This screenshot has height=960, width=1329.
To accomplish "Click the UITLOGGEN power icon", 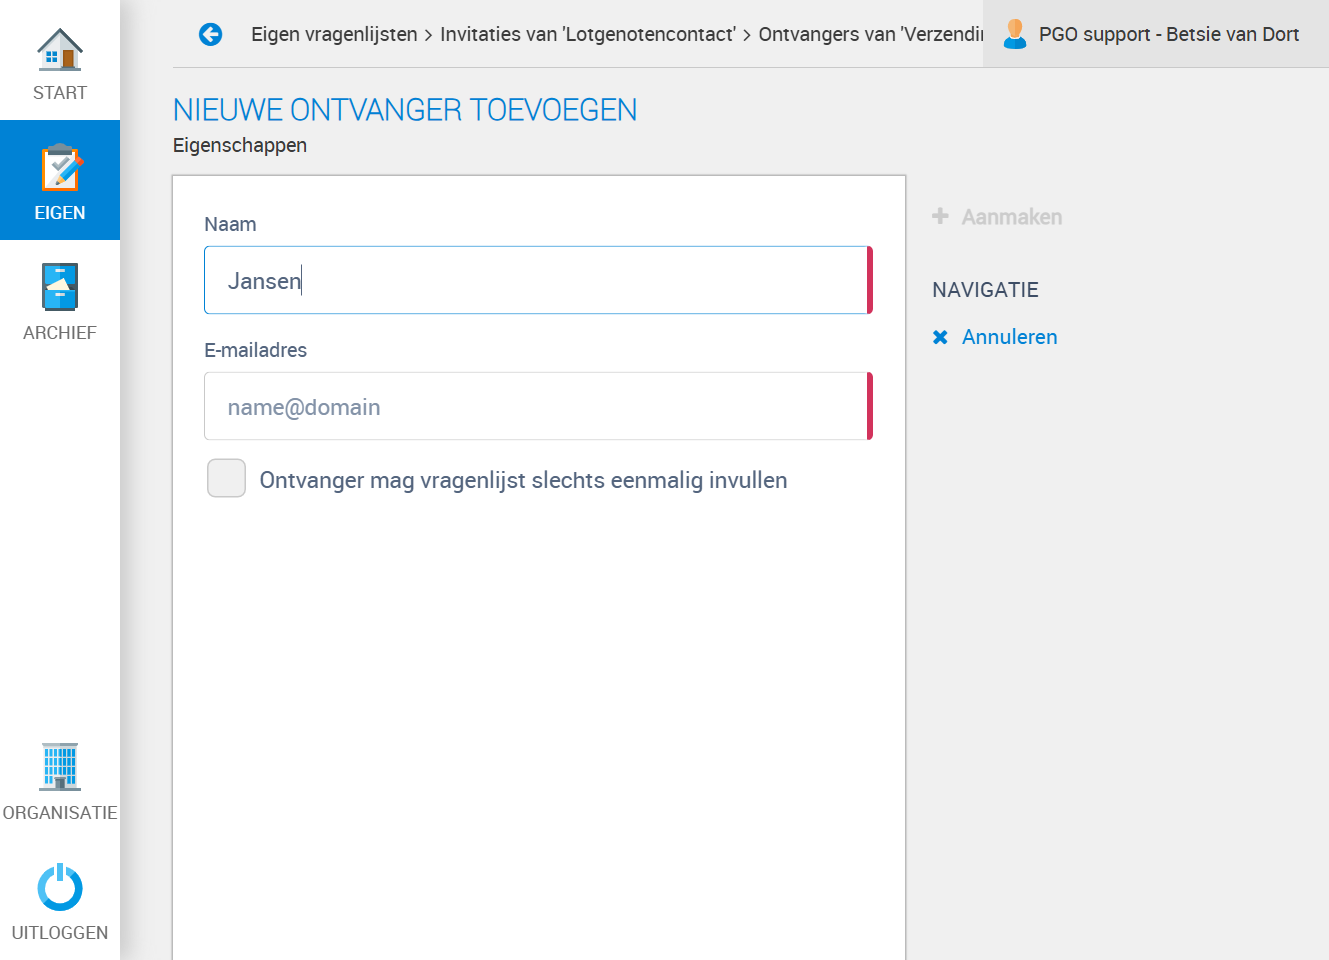I will point(60,887).
